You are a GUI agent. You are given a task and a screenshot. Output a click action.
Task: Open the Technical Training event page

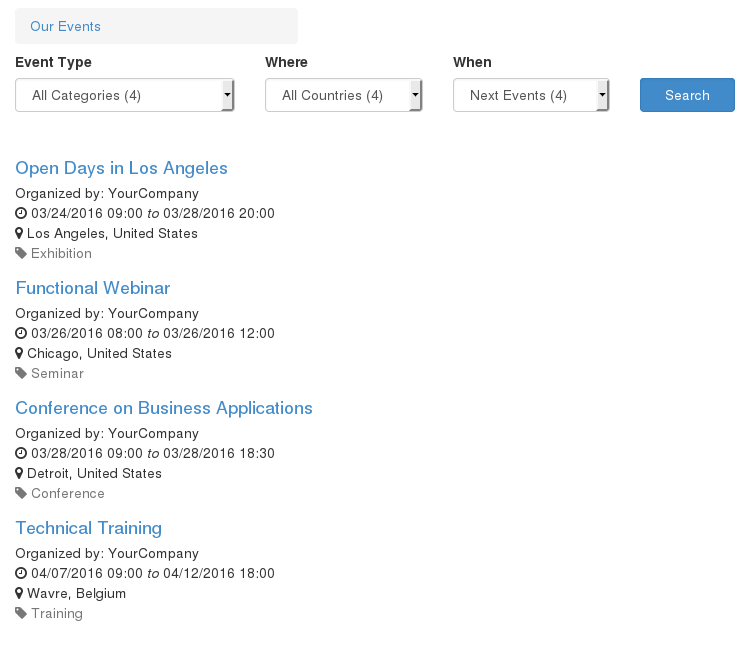click(88, 528)
